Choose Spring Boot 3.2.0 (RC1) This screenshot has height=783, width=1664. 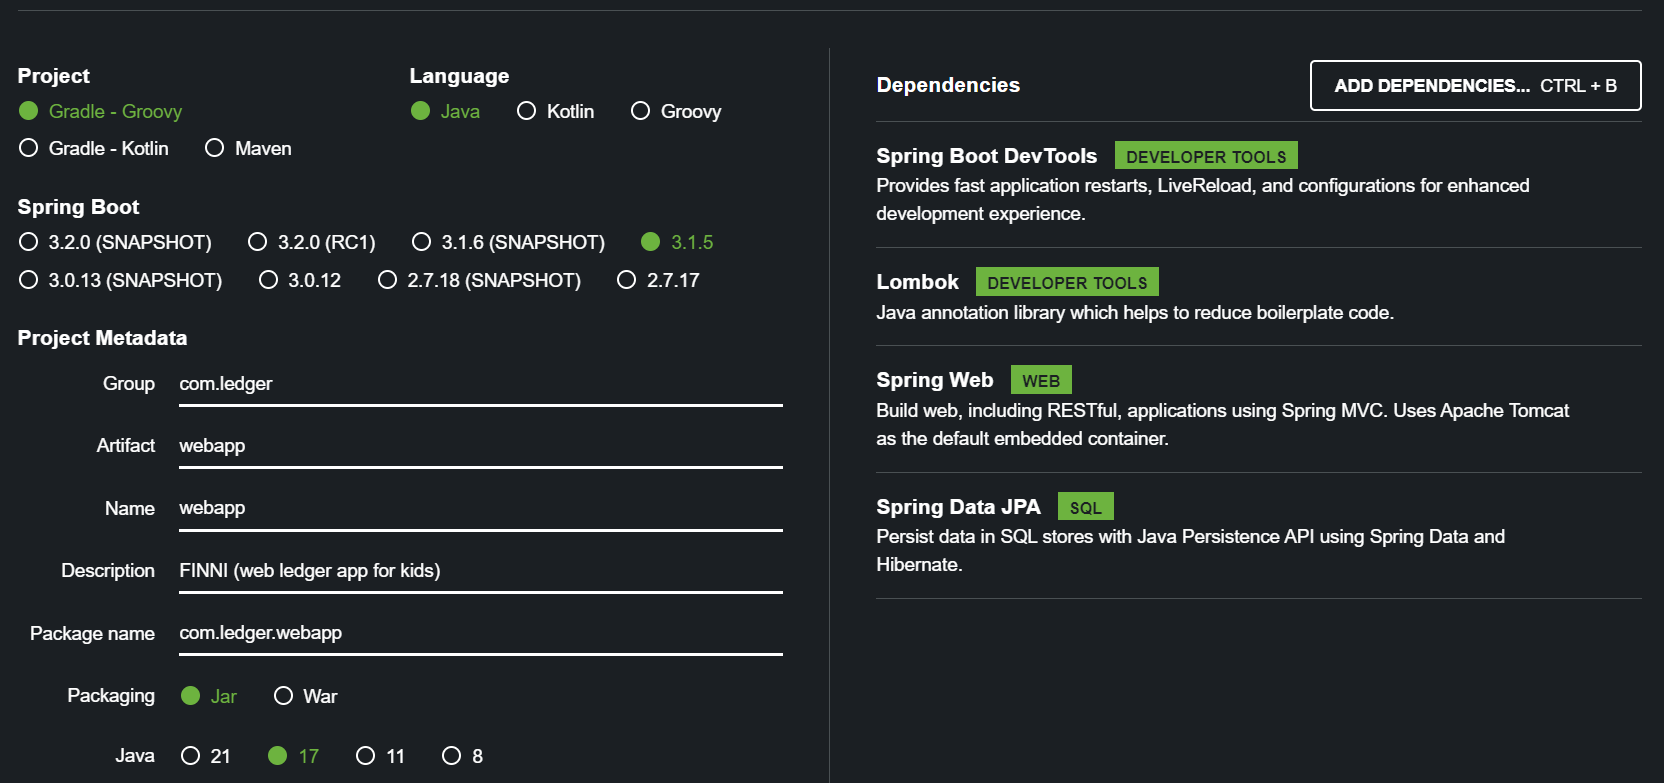pos(312,242)
